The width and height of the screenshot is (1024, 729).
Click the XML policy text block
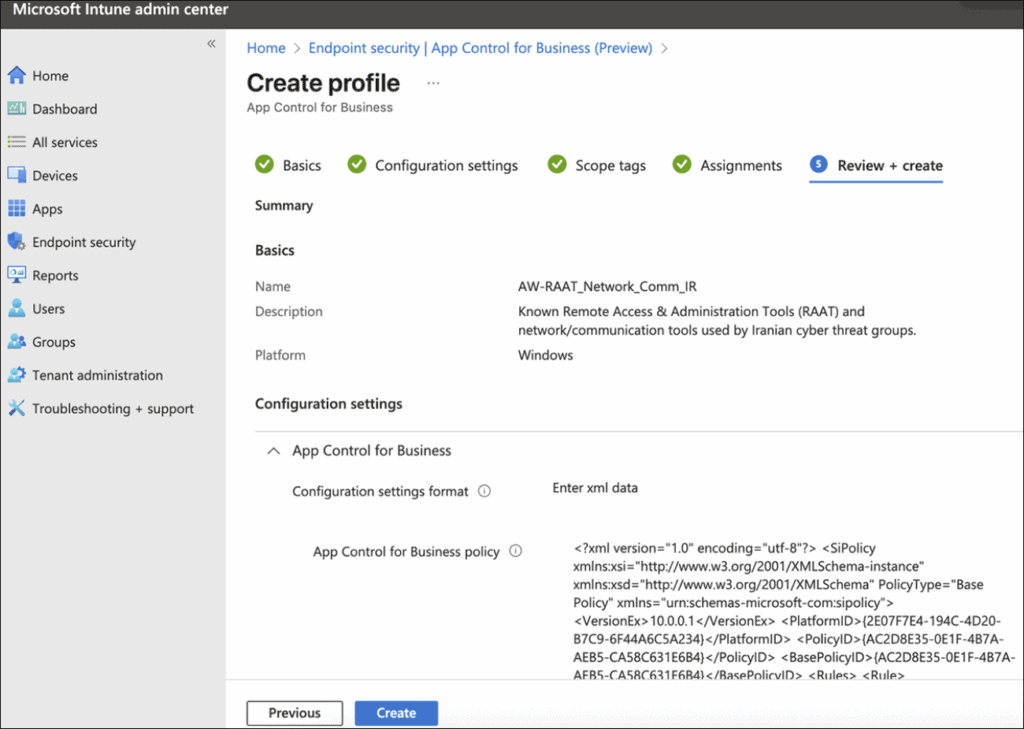click(794, 611)
